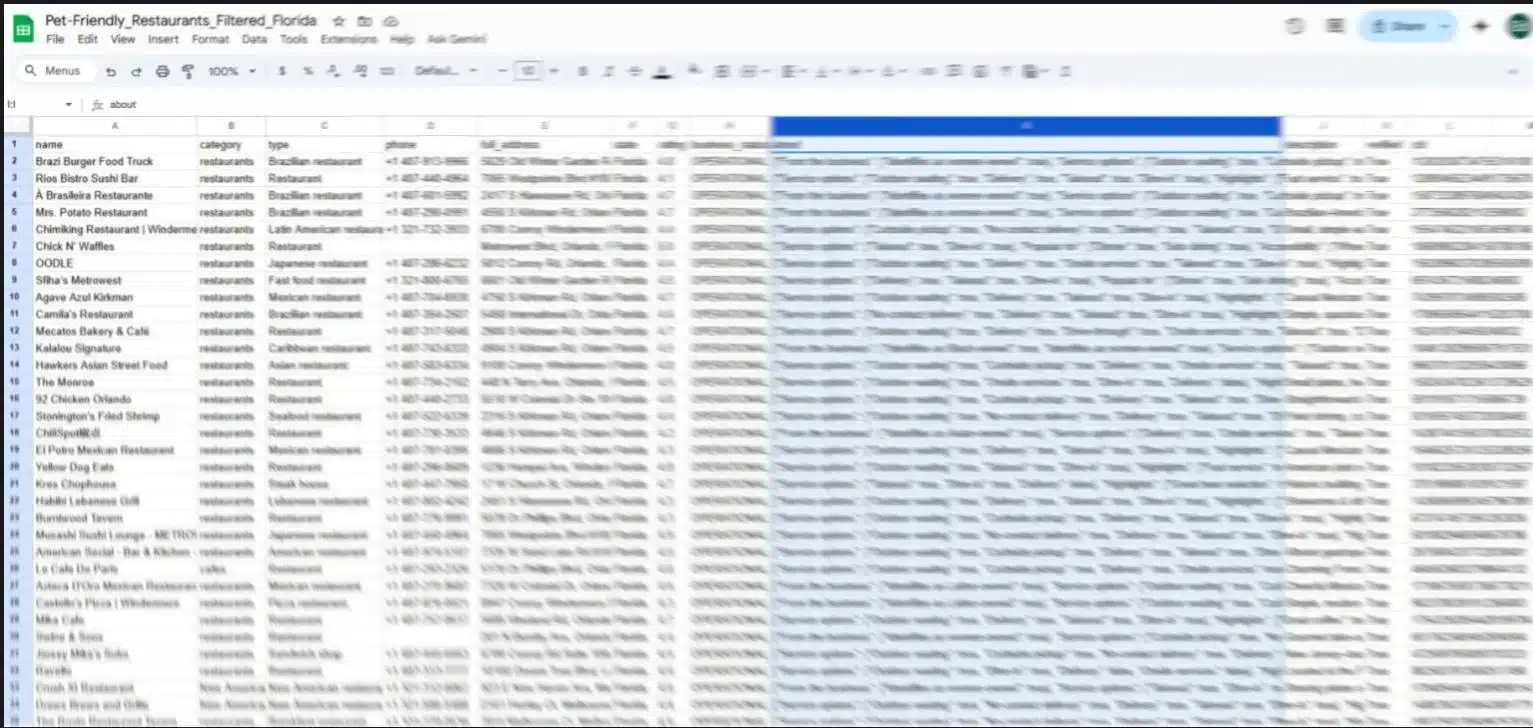Toggle bold formatting in toolbar
Screen dimensions: 1533x728
pyautogui.click(x=581, y=72)
